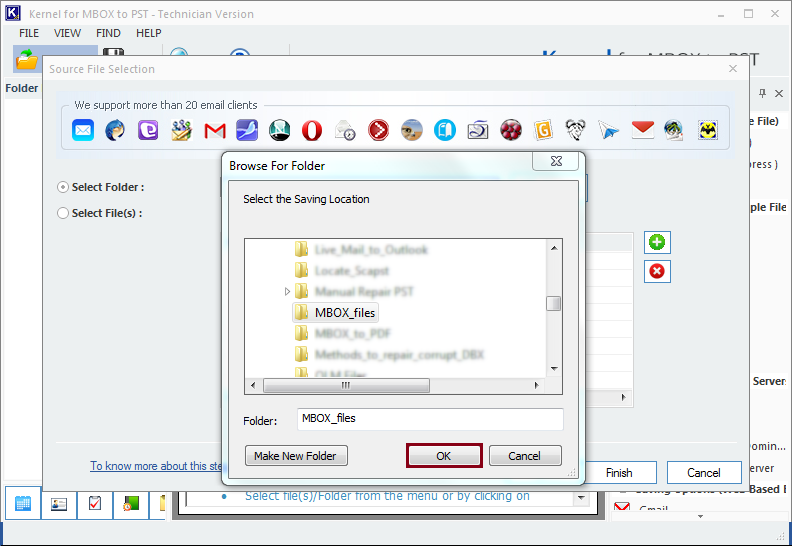The width and height of the screenshot is (792, 546).
Task: Open the contacts card icon at bottom
Action: coord(59,504)
